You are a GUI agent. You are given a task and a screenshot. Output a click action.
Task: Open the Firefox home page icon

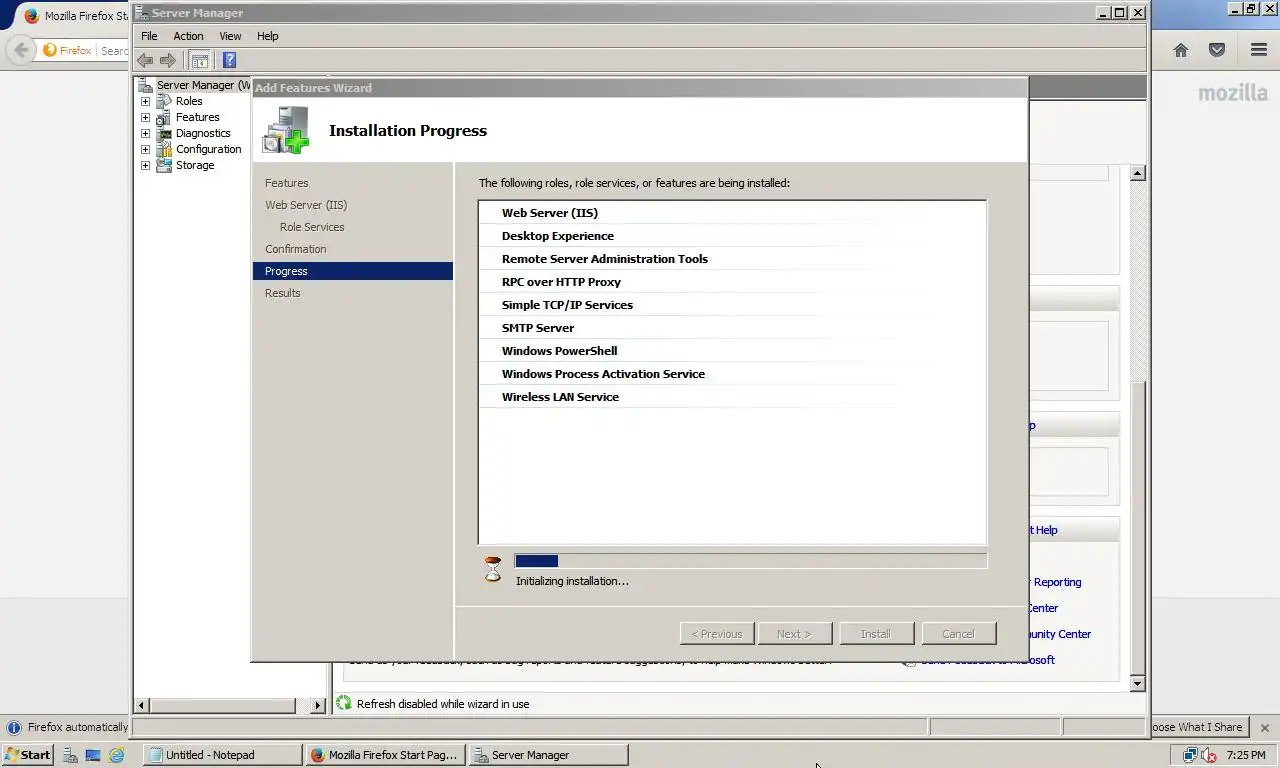click(x=1181, y=50)
